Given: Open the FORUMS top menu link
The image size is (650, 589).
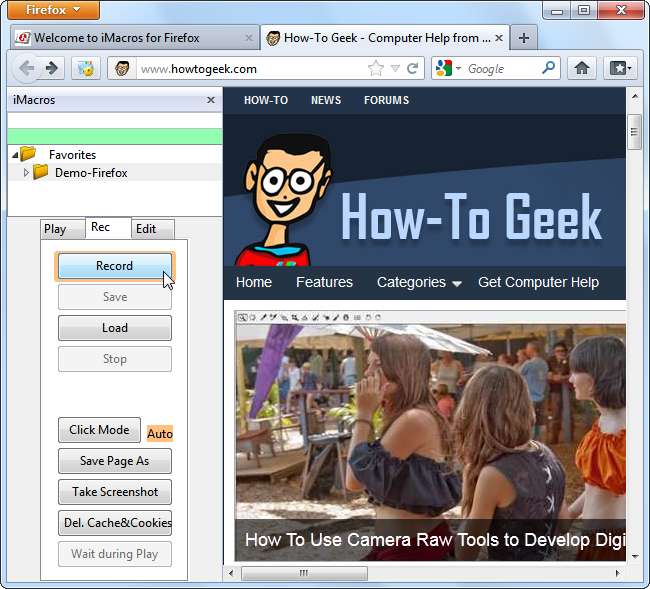Looking at the screenshot, I should [386, 100].
